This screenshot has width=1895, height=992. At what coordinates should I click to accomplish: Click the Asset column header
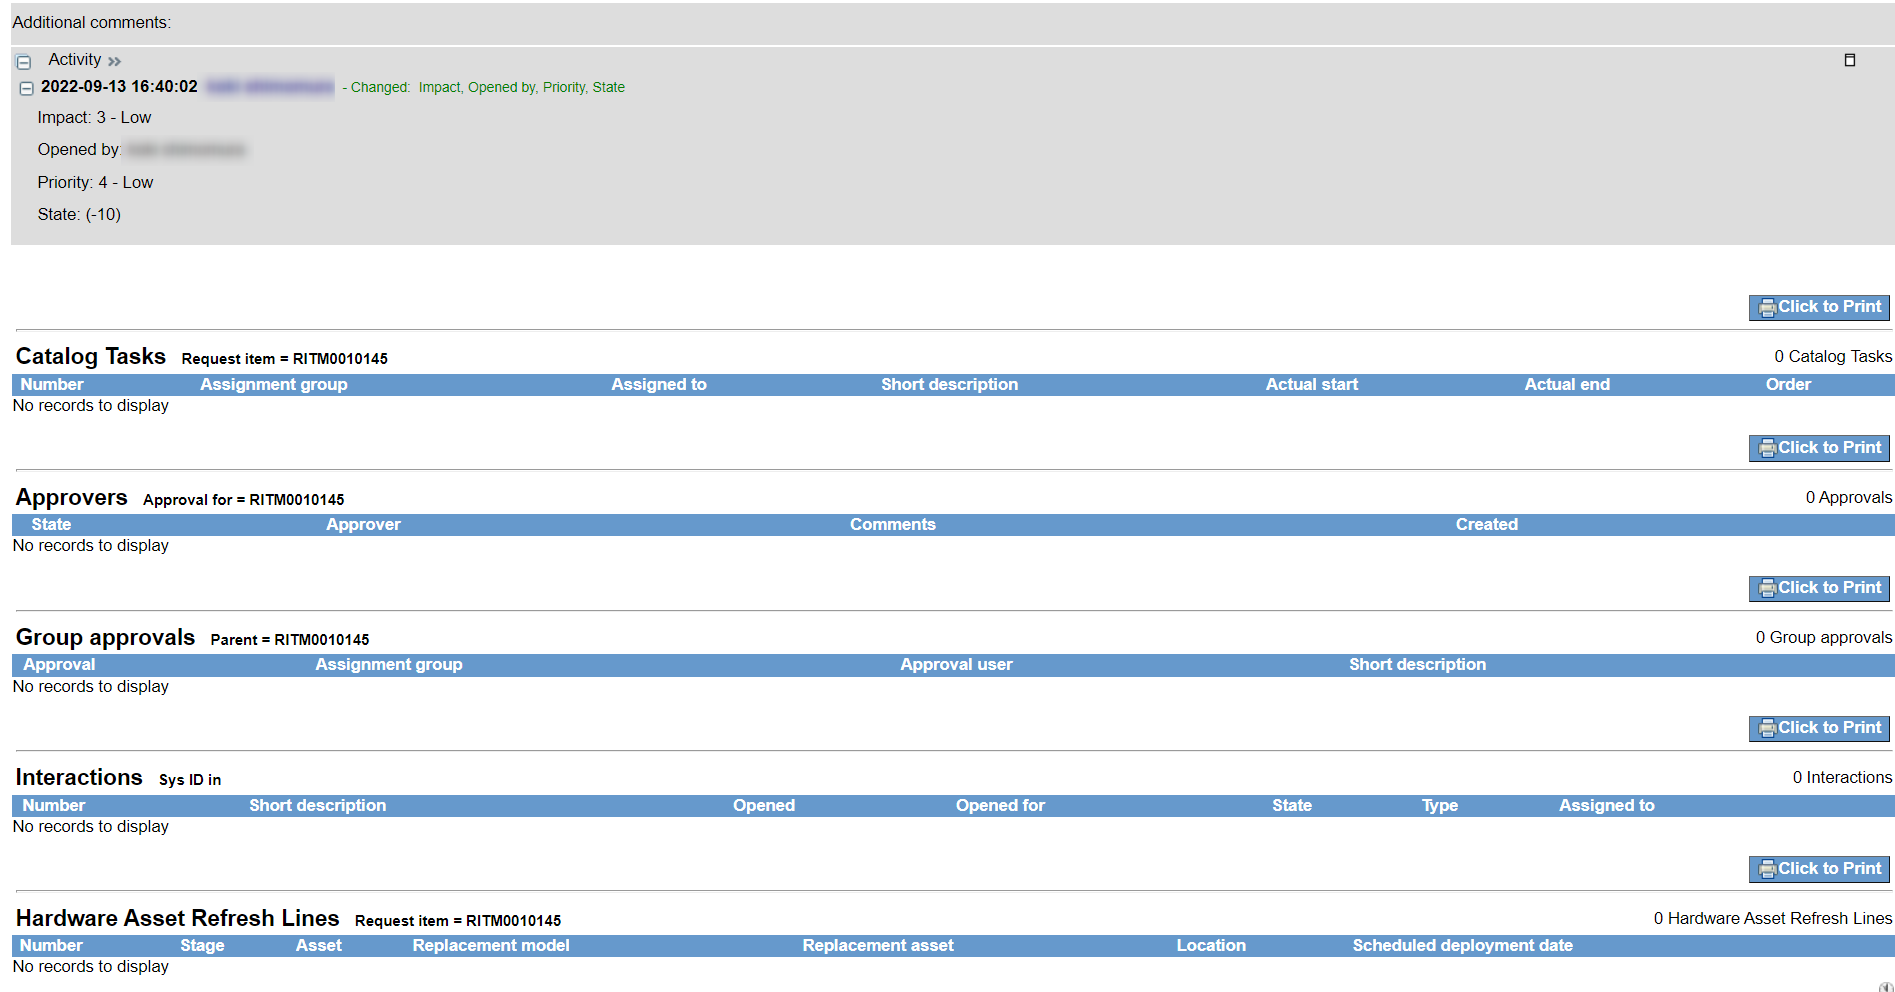(319, 945)
